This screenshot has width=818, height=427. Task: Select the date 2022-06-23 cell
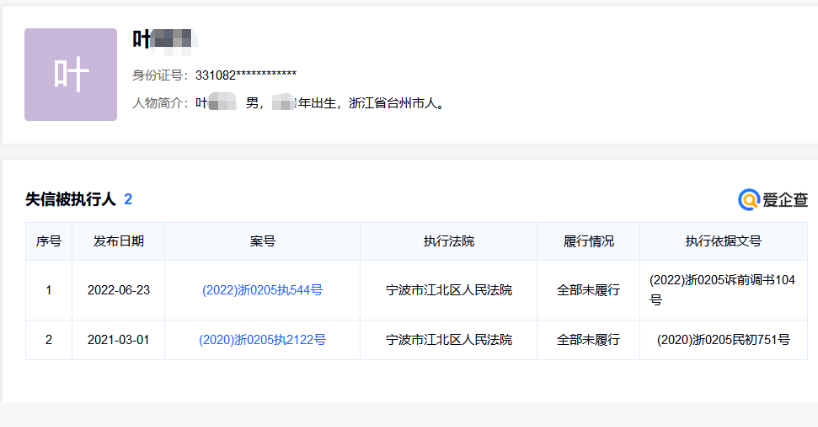pyautogui.click(x=118, y=290)
